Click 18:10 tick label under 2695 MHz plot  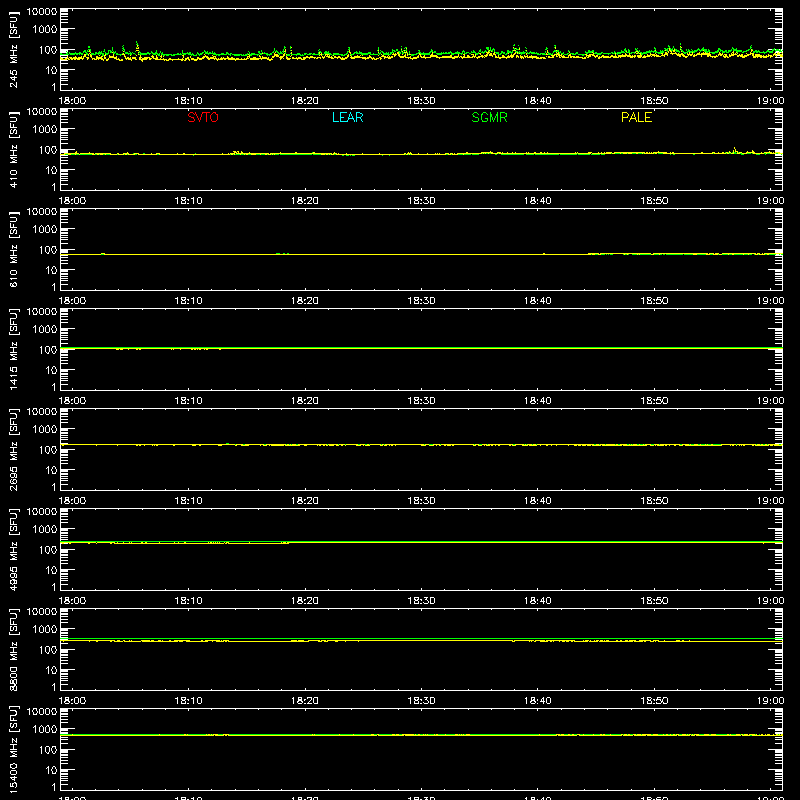[x=188, y=501]
